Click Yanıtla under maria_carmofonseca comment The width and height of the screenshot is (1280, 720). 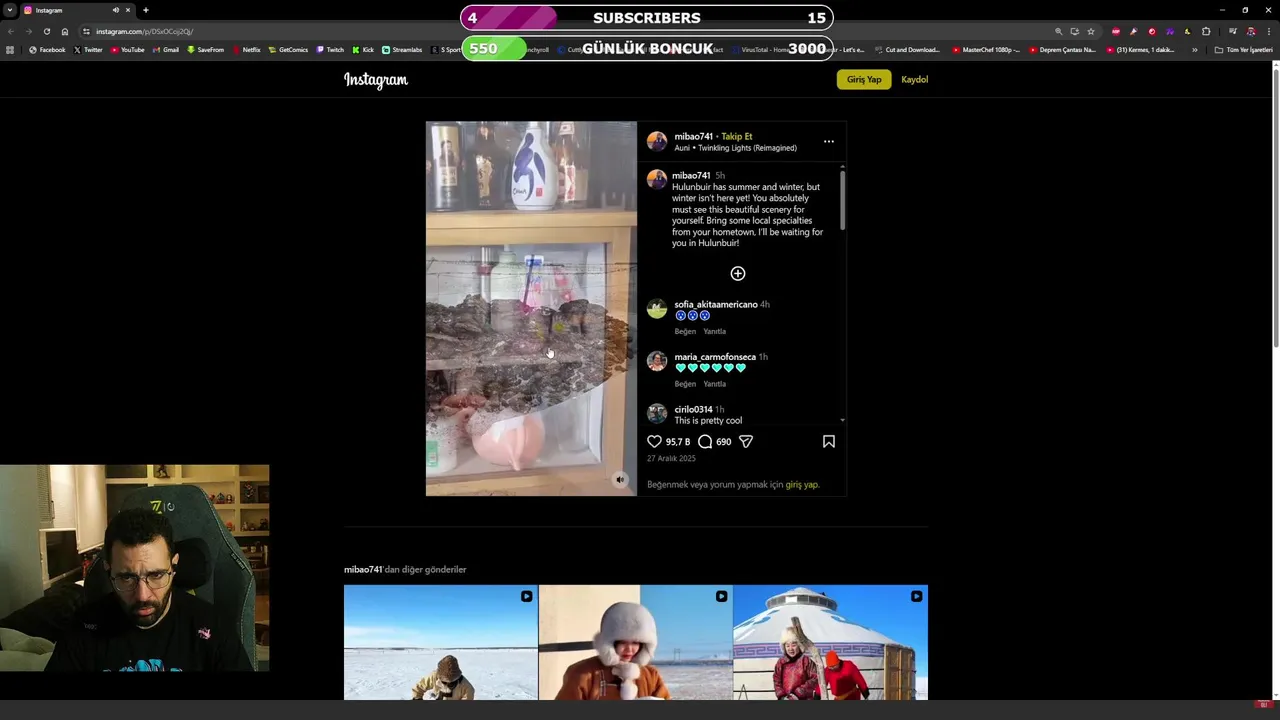pos(714,384)
